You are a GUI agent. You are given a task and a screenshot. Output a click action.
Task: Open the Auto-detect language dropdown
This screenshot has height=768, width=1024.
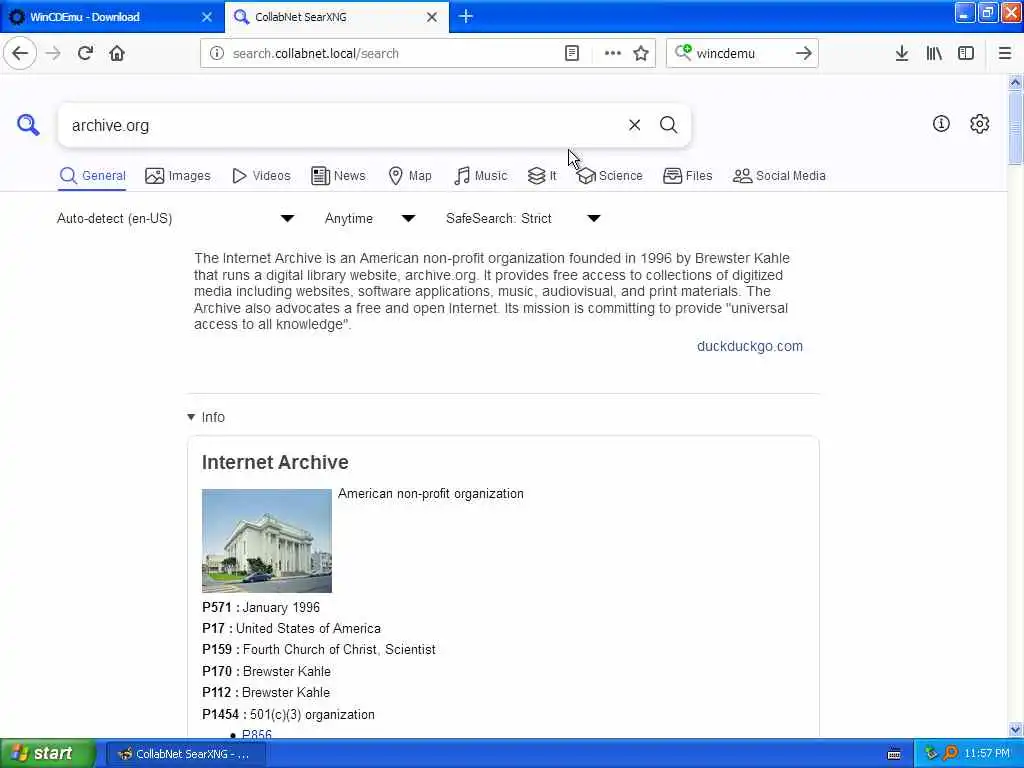point(175,218)
